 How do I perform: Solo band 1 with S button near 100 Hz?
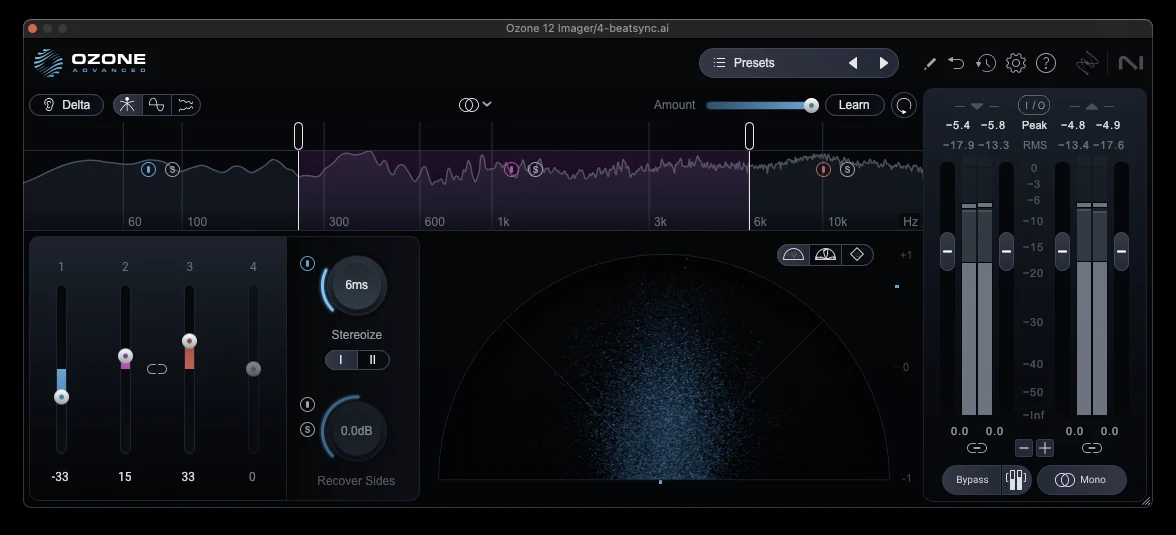point(172,170)
